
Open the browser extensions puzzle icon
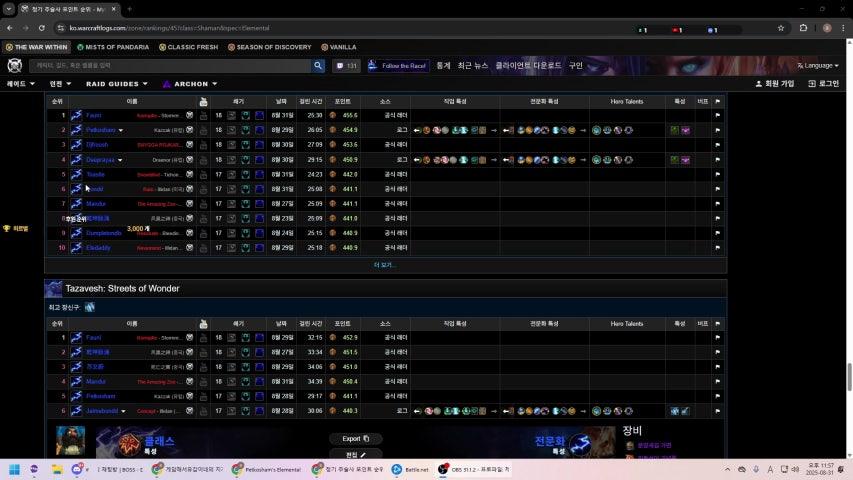(803, 28)
